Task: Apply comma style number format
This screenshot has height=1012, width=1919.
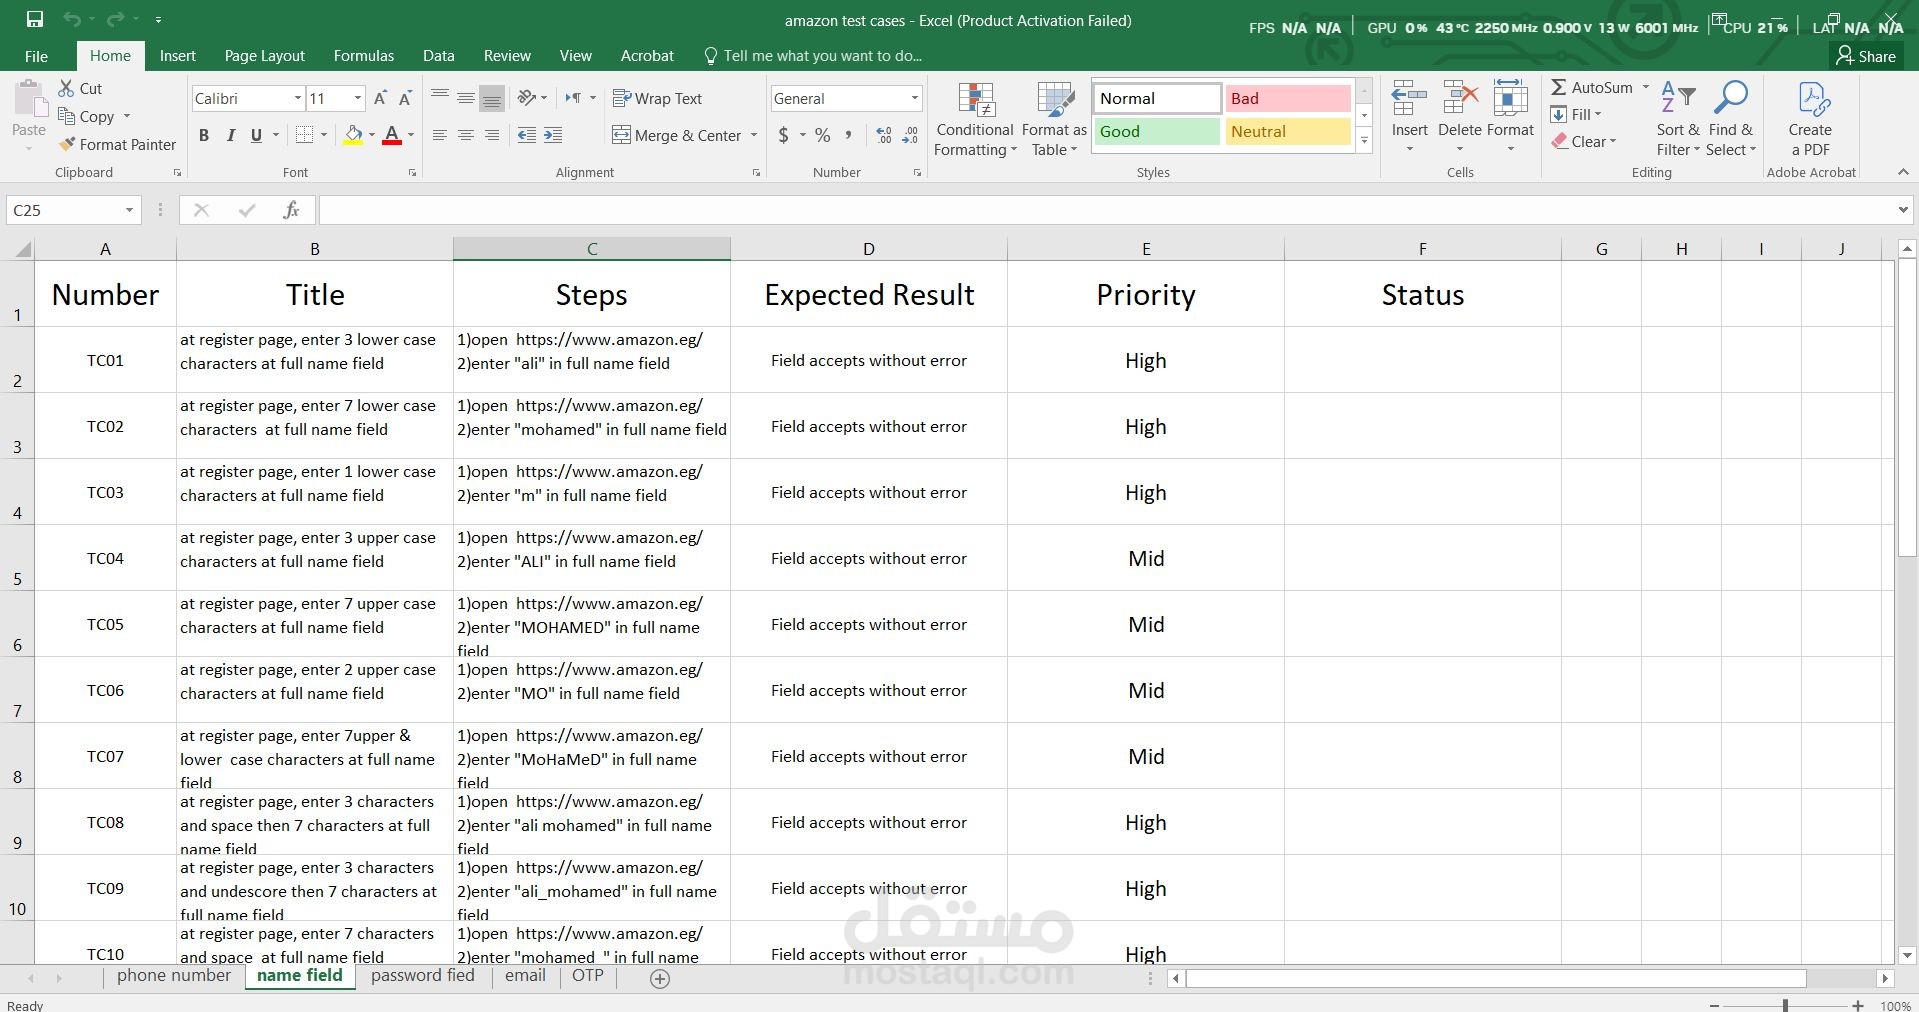Action: click(x=848, y=135)
